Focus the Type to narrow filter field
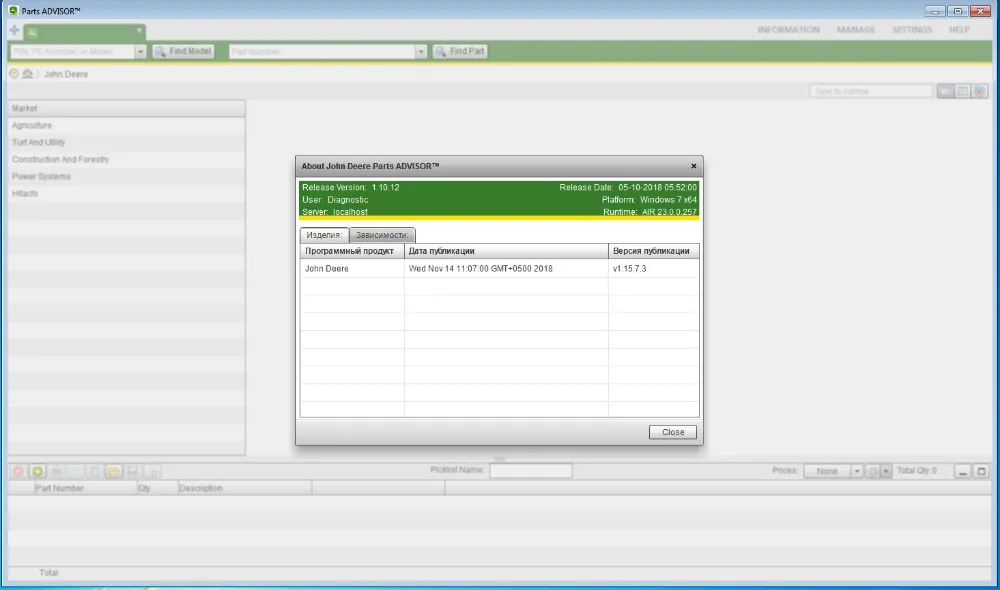 [871, 91]
